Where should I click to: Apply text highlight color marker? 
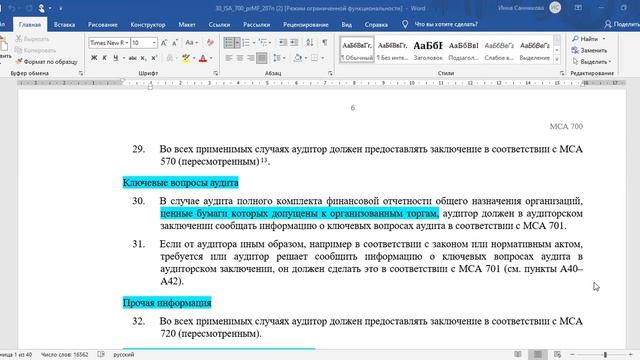186,58
